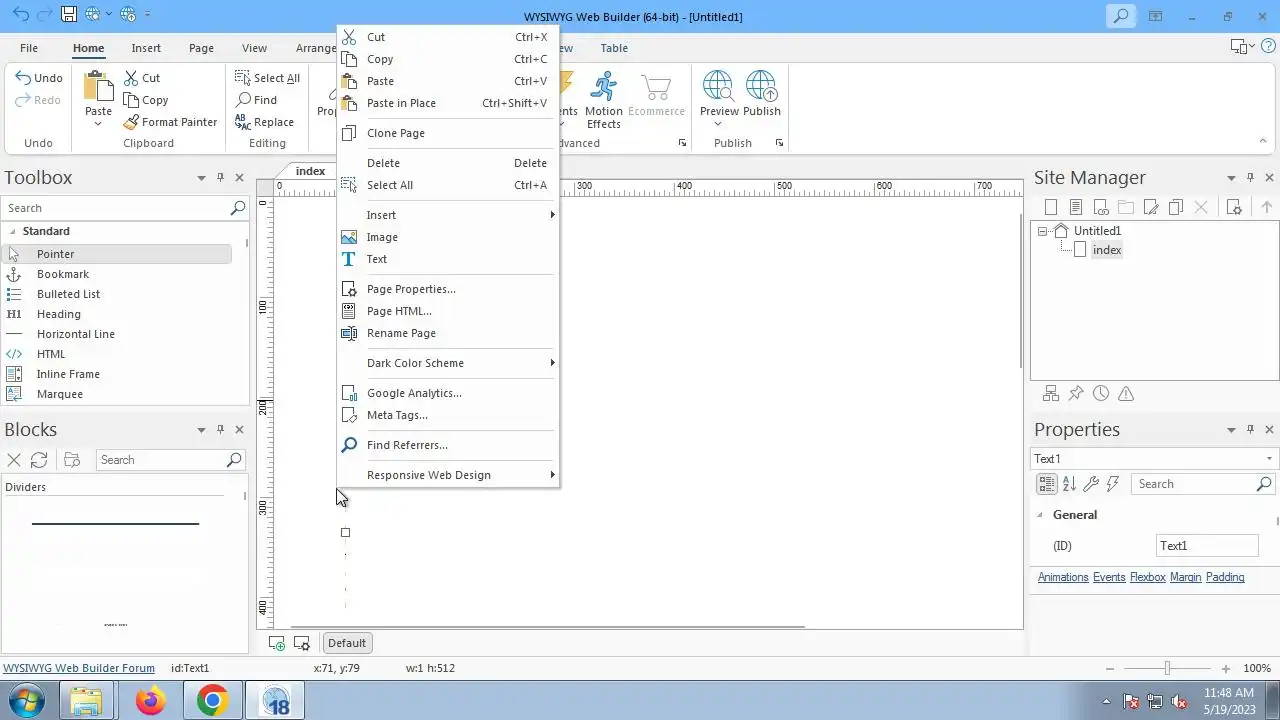Collapse the Untitled1 tree node
This screenshot has width=1280, height=720.
(x=1042, y=231)
